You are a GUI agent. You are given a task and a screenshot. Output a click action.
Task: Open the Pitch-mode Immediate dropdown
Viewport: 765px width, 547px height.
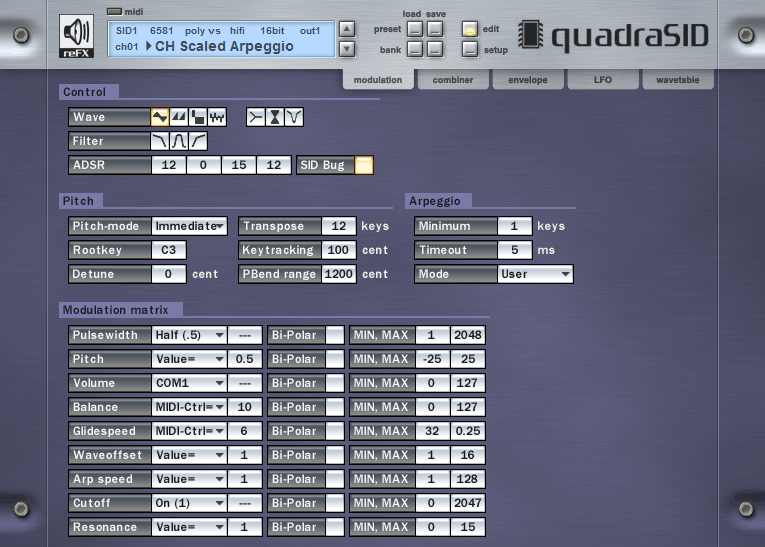tap(189, 226)
